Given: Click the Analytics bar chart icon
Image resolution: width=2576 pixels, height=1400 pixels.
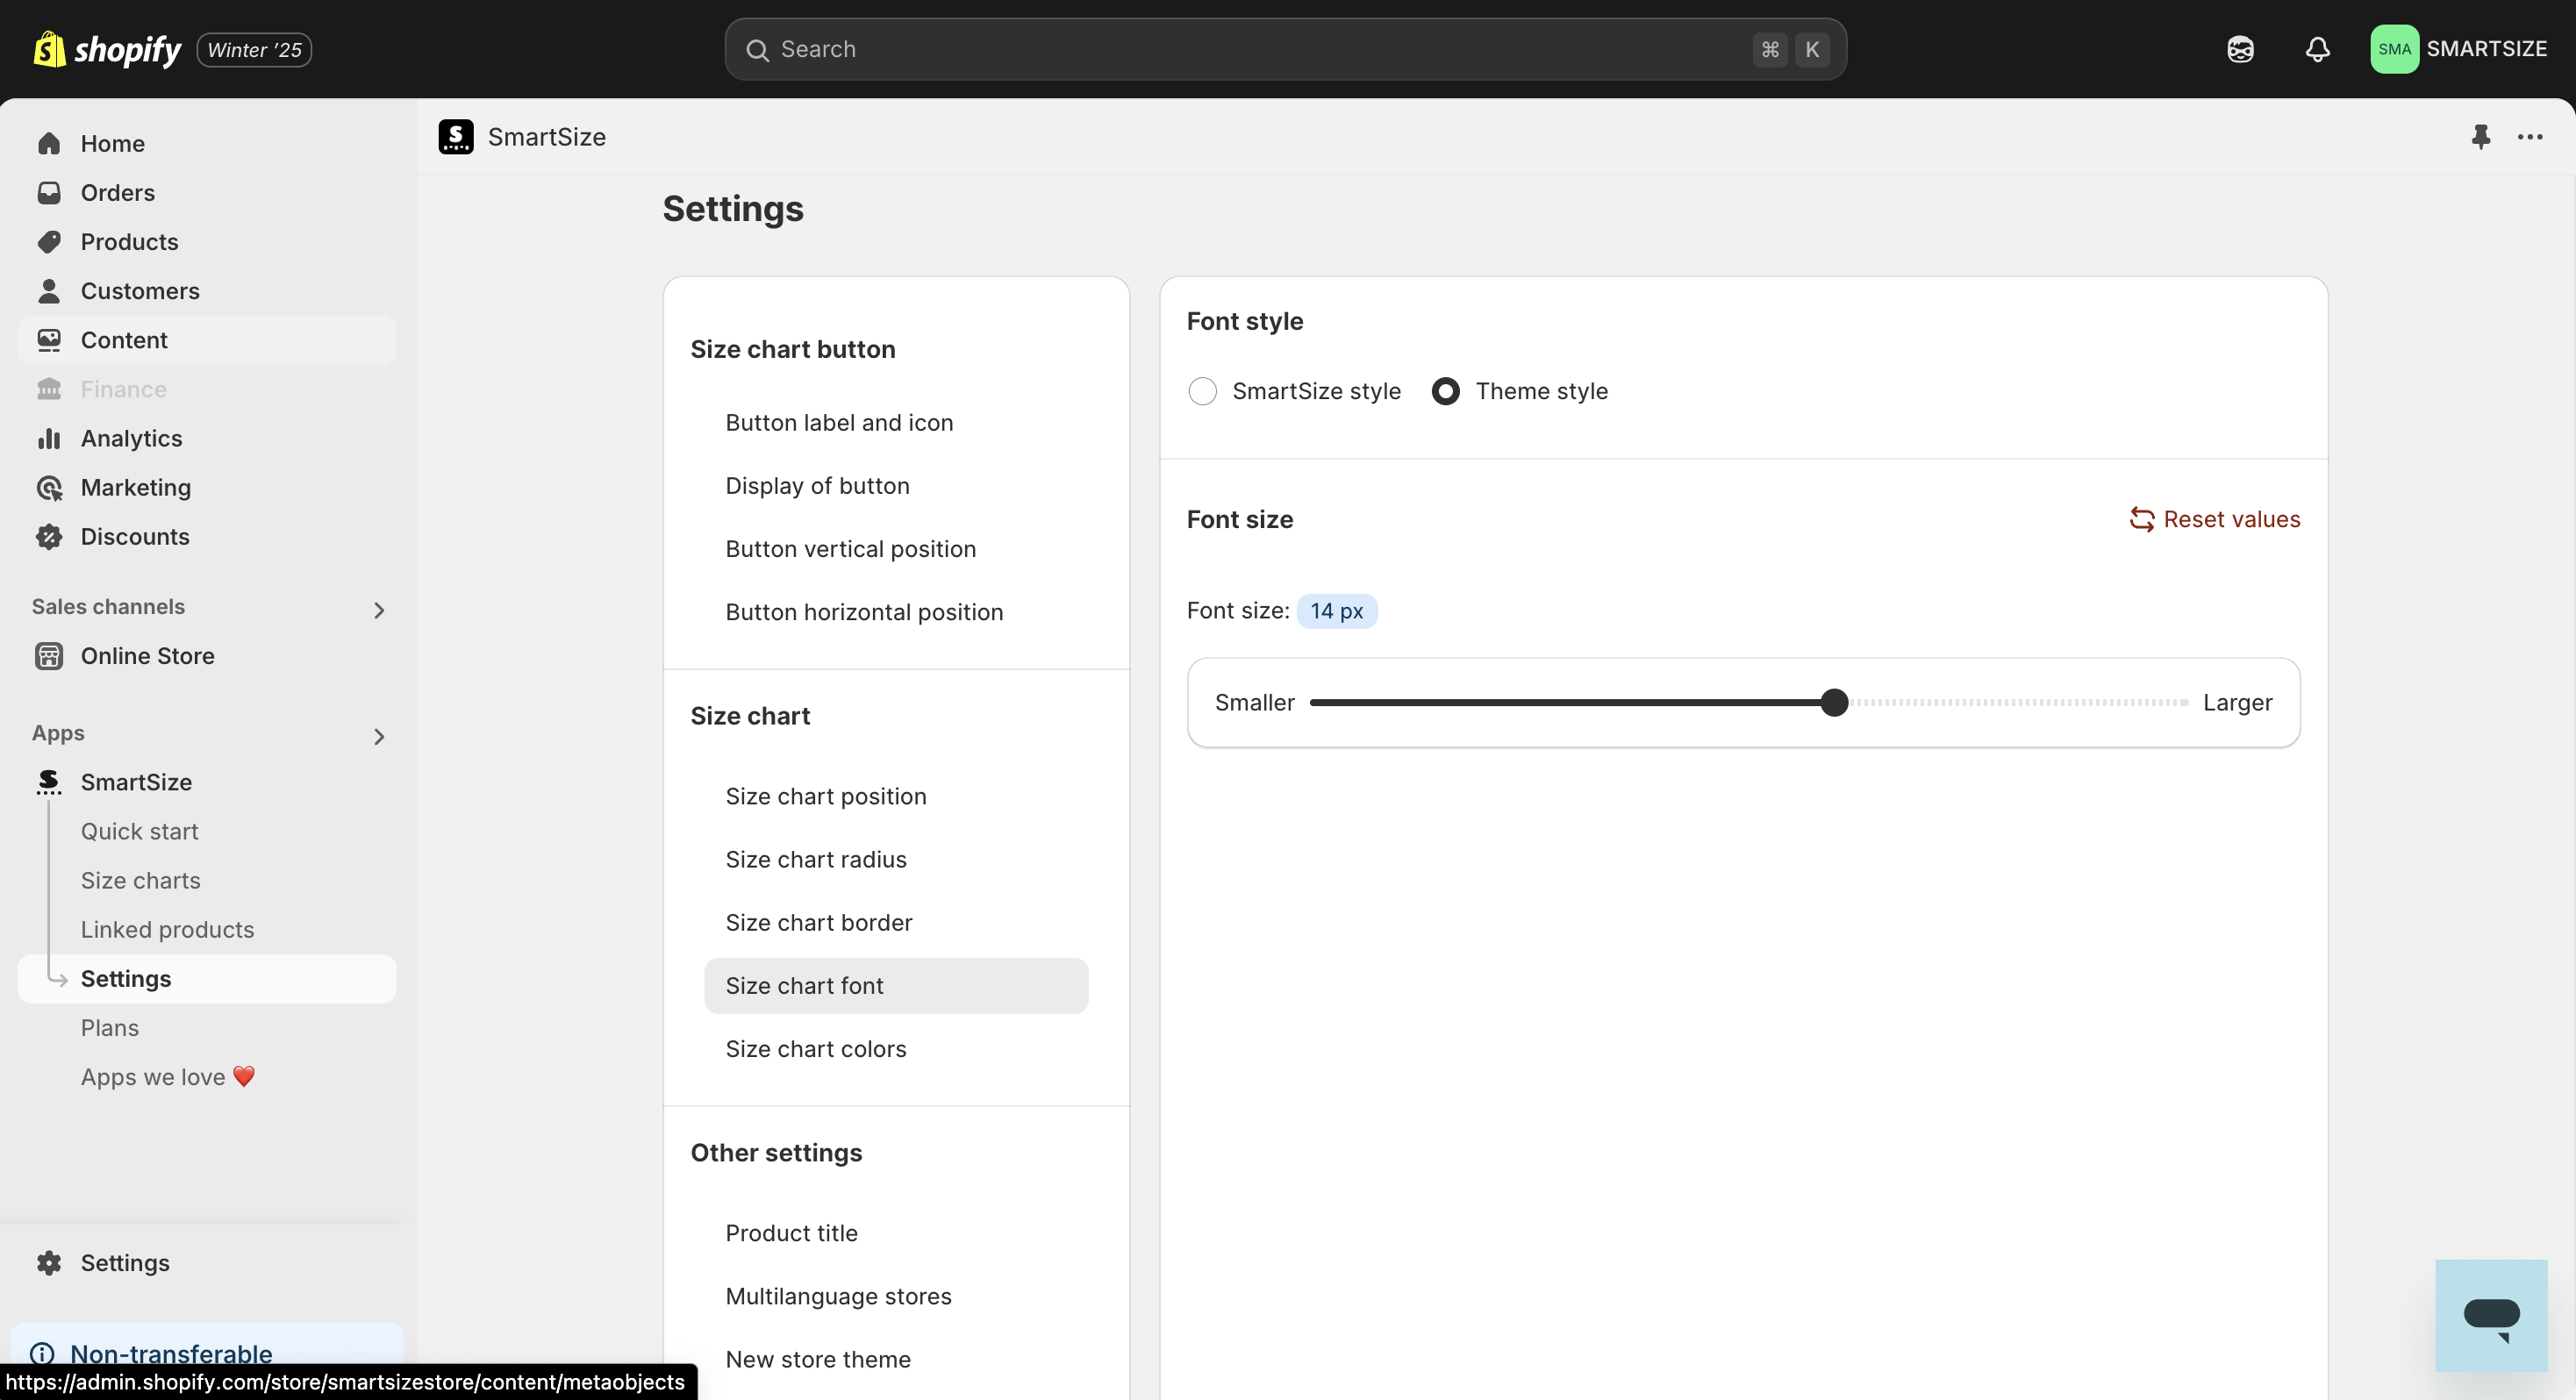Looking at the screenshot, I should point(49,438).
